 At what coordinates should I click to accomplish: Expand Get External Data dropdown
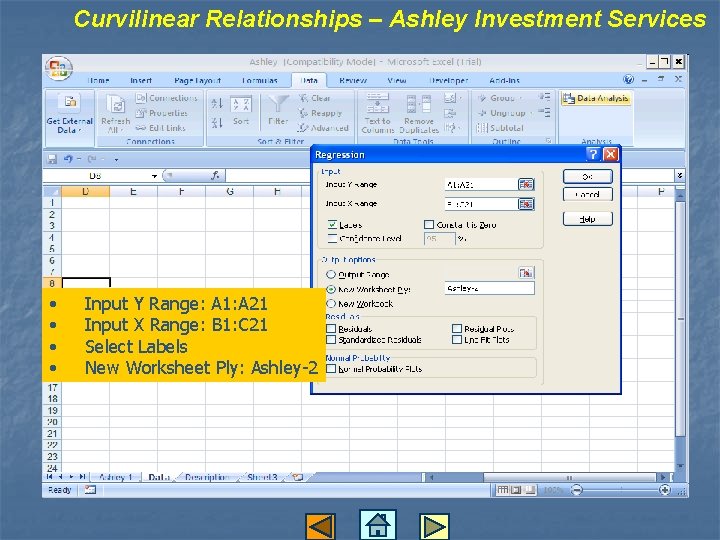tap(80, 131)
